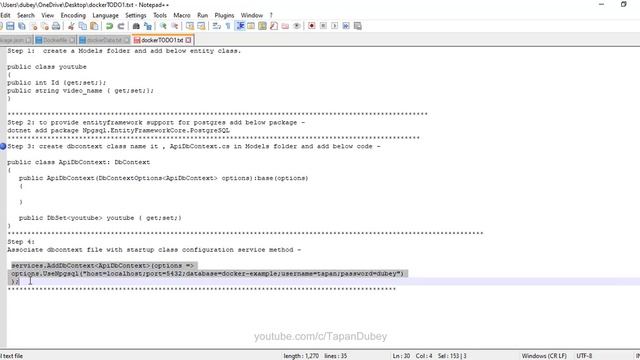
Task: Toggle synchronize vertical scrolling icon
Action: (x=190, y=26)
